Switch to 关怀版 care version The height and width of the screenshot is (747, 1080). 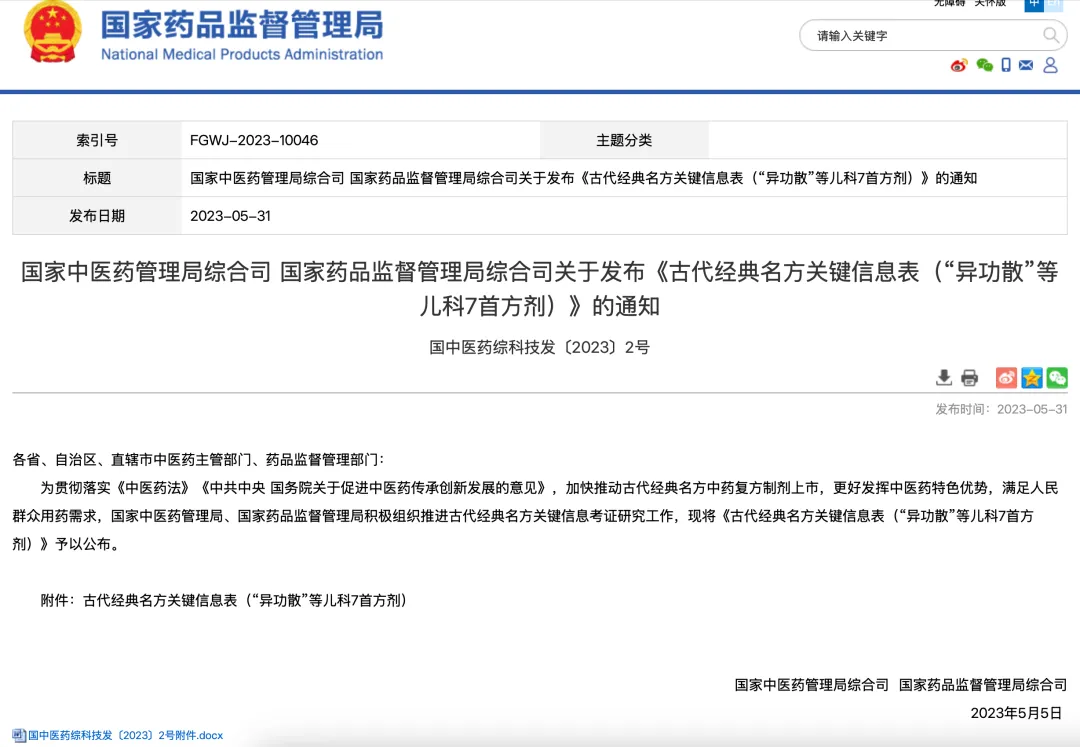pyautogui.click(x=990, y=3)
